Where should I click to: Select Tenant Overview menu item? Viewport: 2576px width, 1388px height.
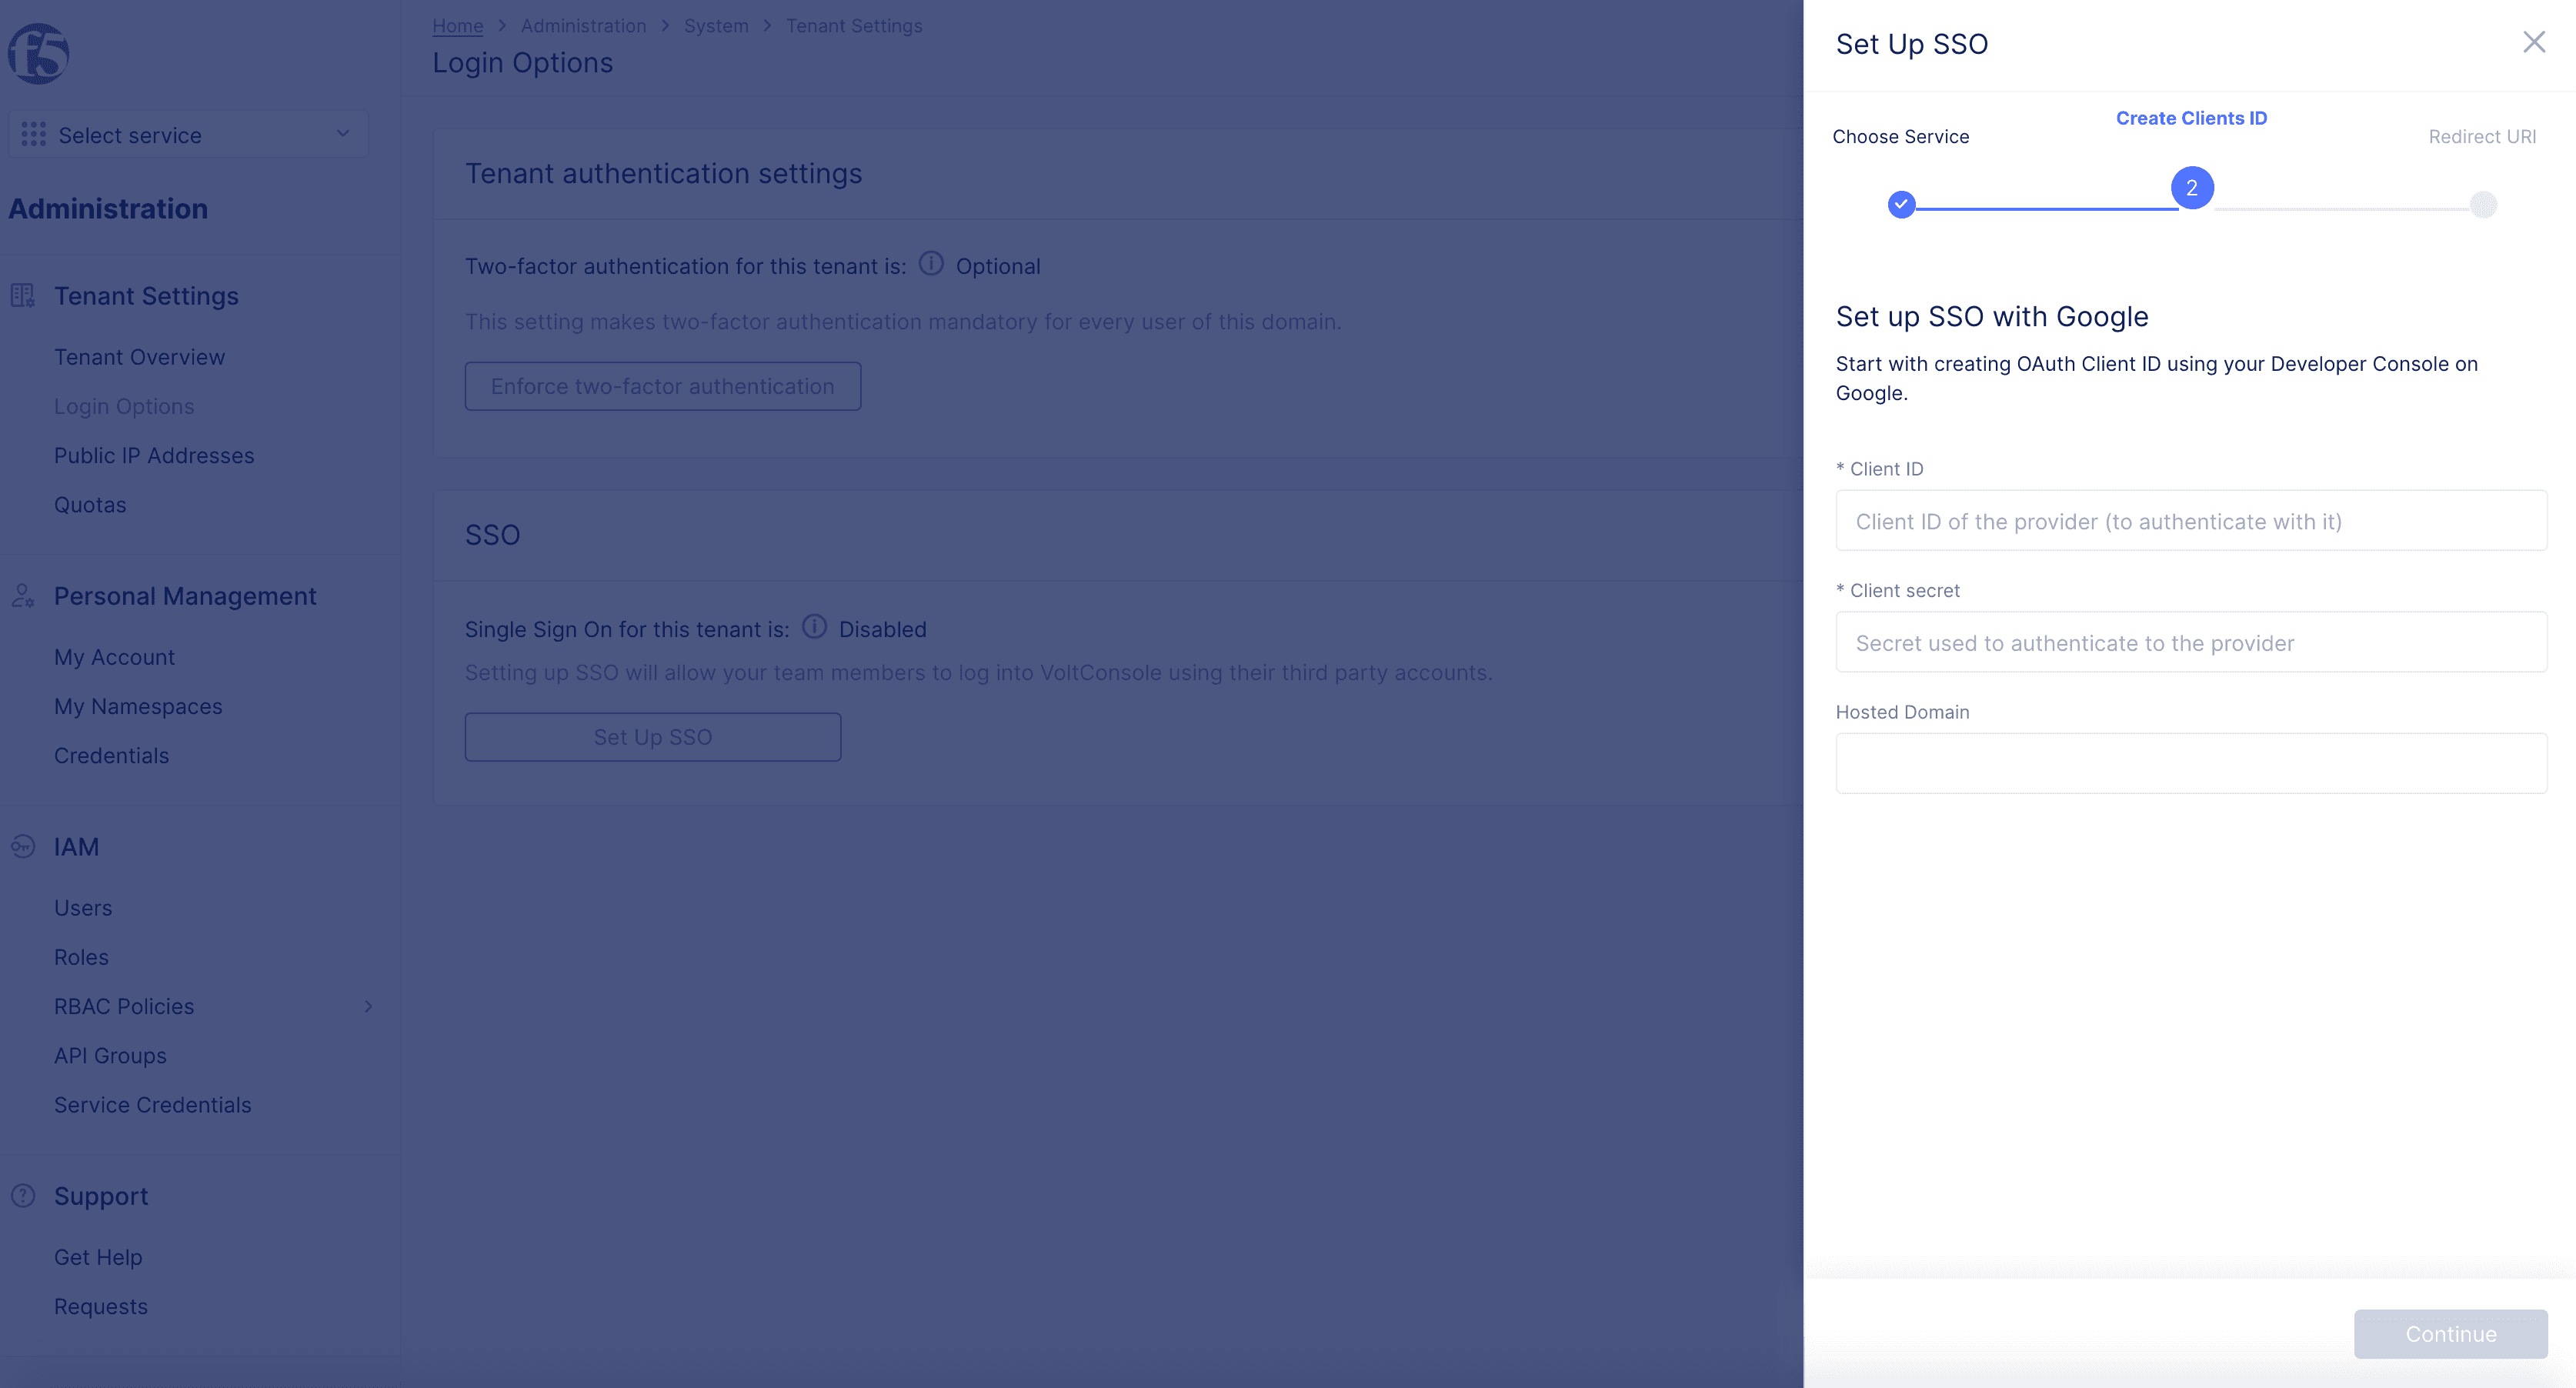coord(138,355)
